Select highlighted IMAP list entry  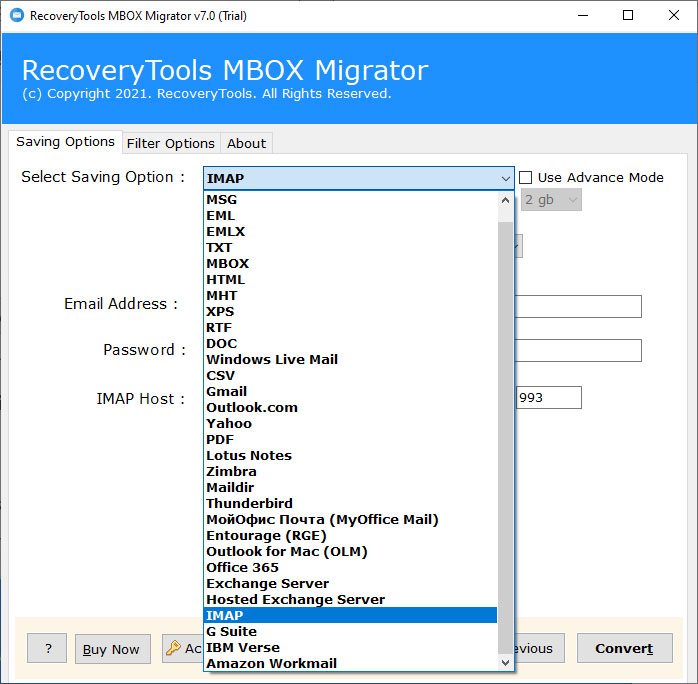pos(350,615)
